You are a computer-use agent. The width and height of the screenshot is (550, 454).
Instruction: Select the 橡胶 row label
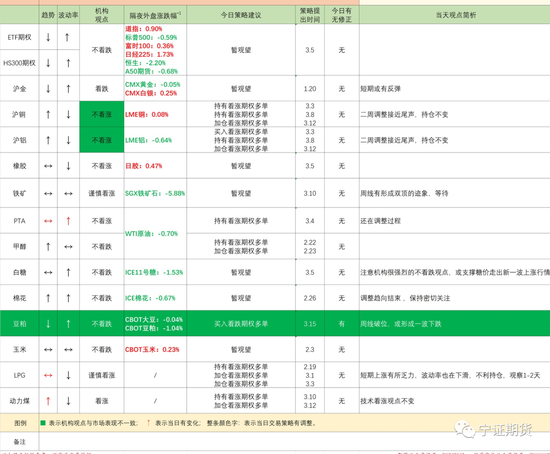point(19,166)
